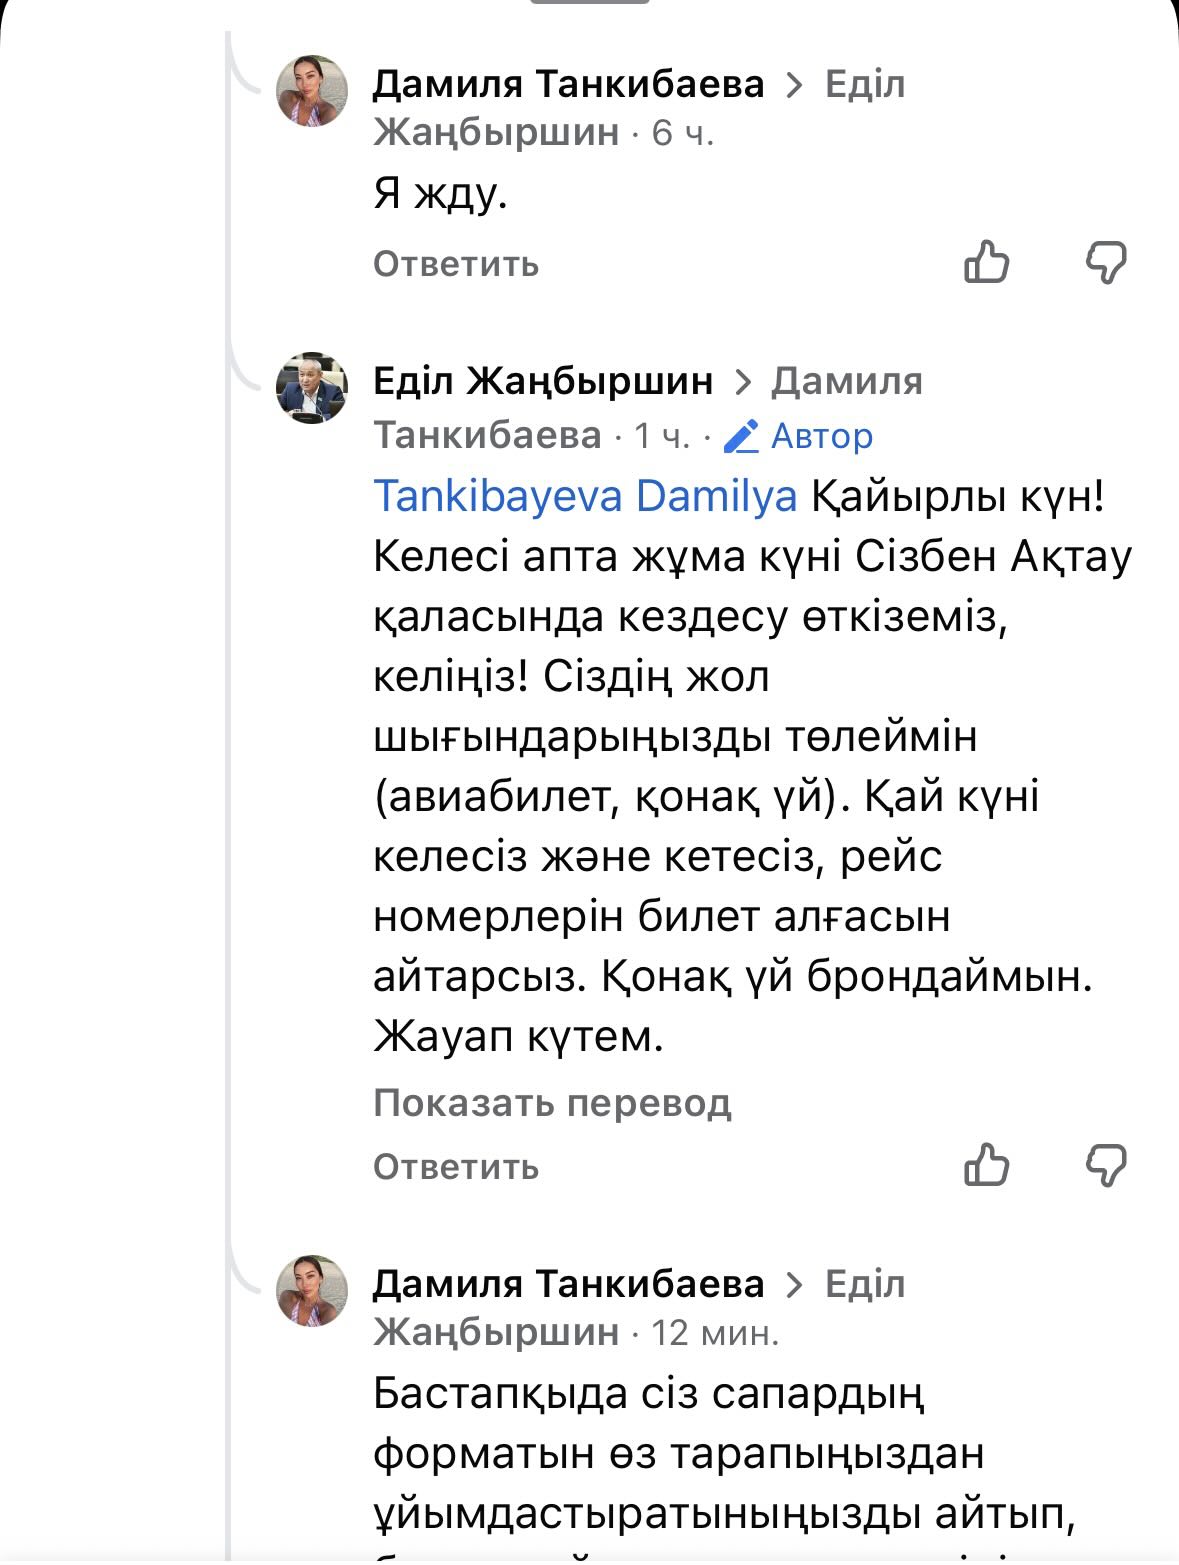1179x1565 pixels.
Task: Click Дамиля Танкибаева's name above "Я жду."
Action: (x=568, y=85)
